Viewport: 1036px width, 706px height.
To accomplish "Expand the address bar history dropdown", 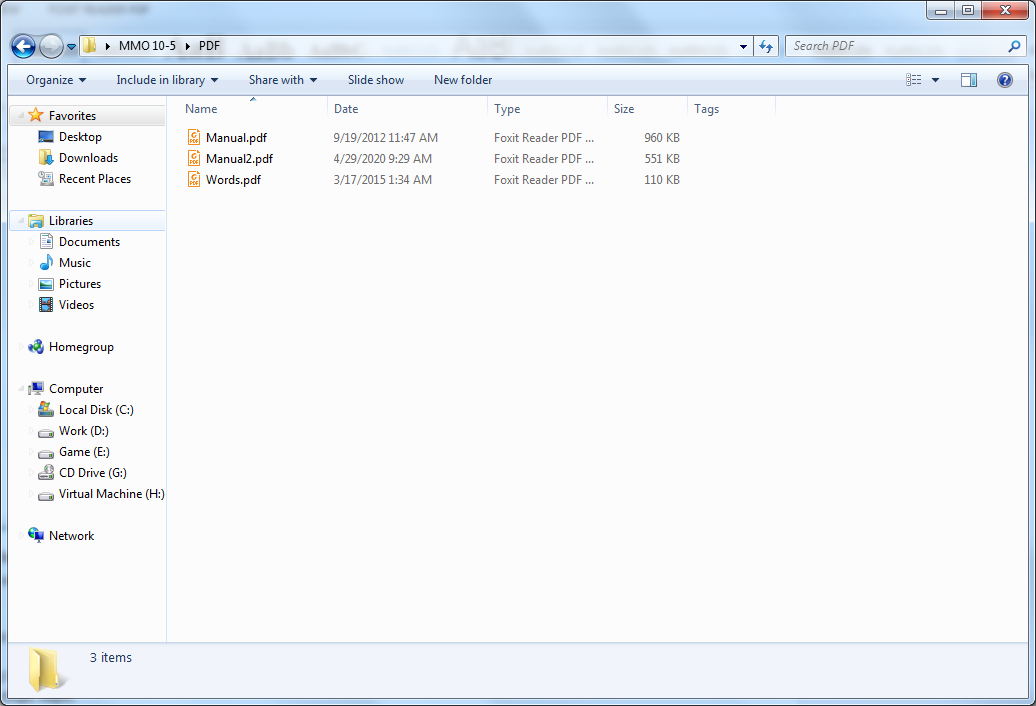I will click(743, 46).
